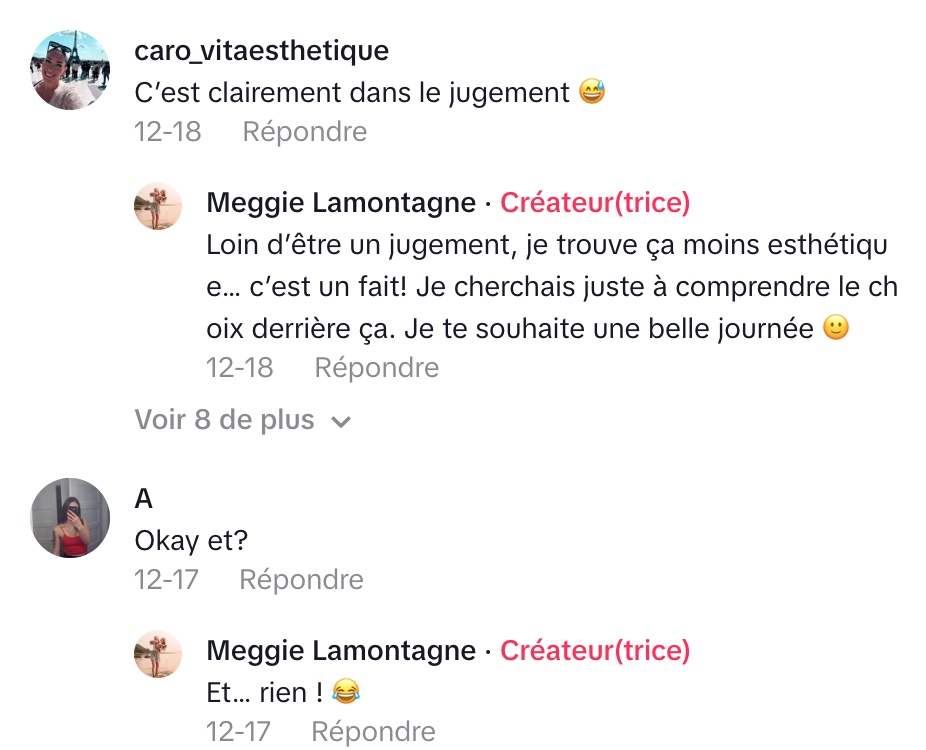
Task: Reply to the 'Loin d'être un jugement' comment
Action: tap(376, 368)
